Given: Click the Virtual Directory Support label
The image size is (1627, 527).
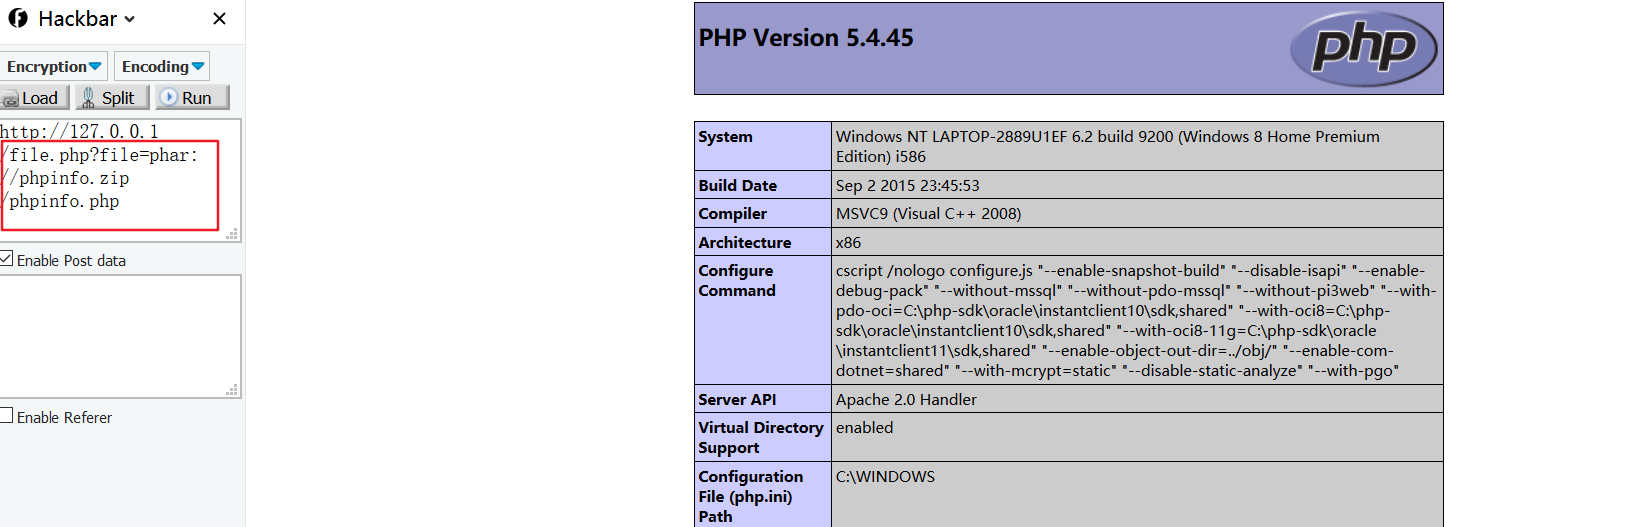Looking at the screenshot, I should (x=761, y=438).
